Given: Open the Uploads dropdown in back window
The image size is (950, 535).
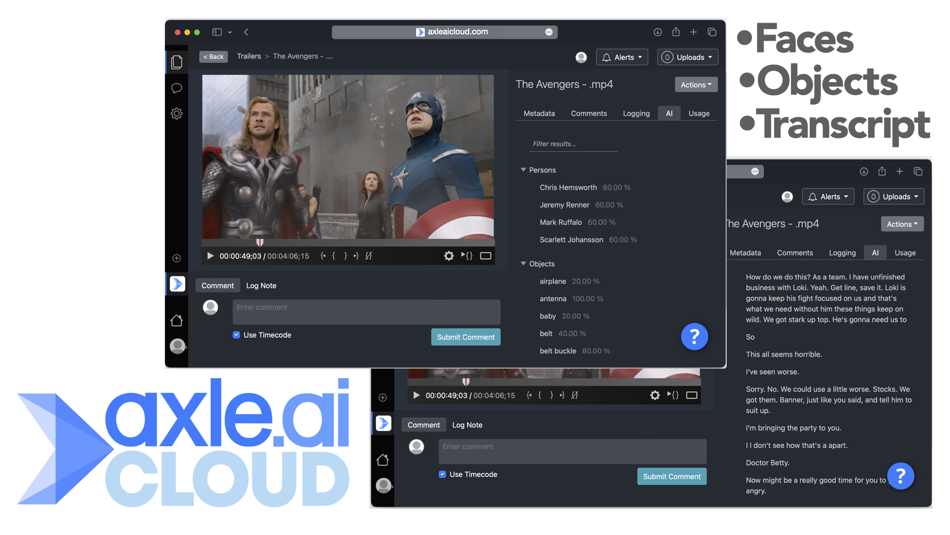Looking at the screenshot, I should [894, 196].
